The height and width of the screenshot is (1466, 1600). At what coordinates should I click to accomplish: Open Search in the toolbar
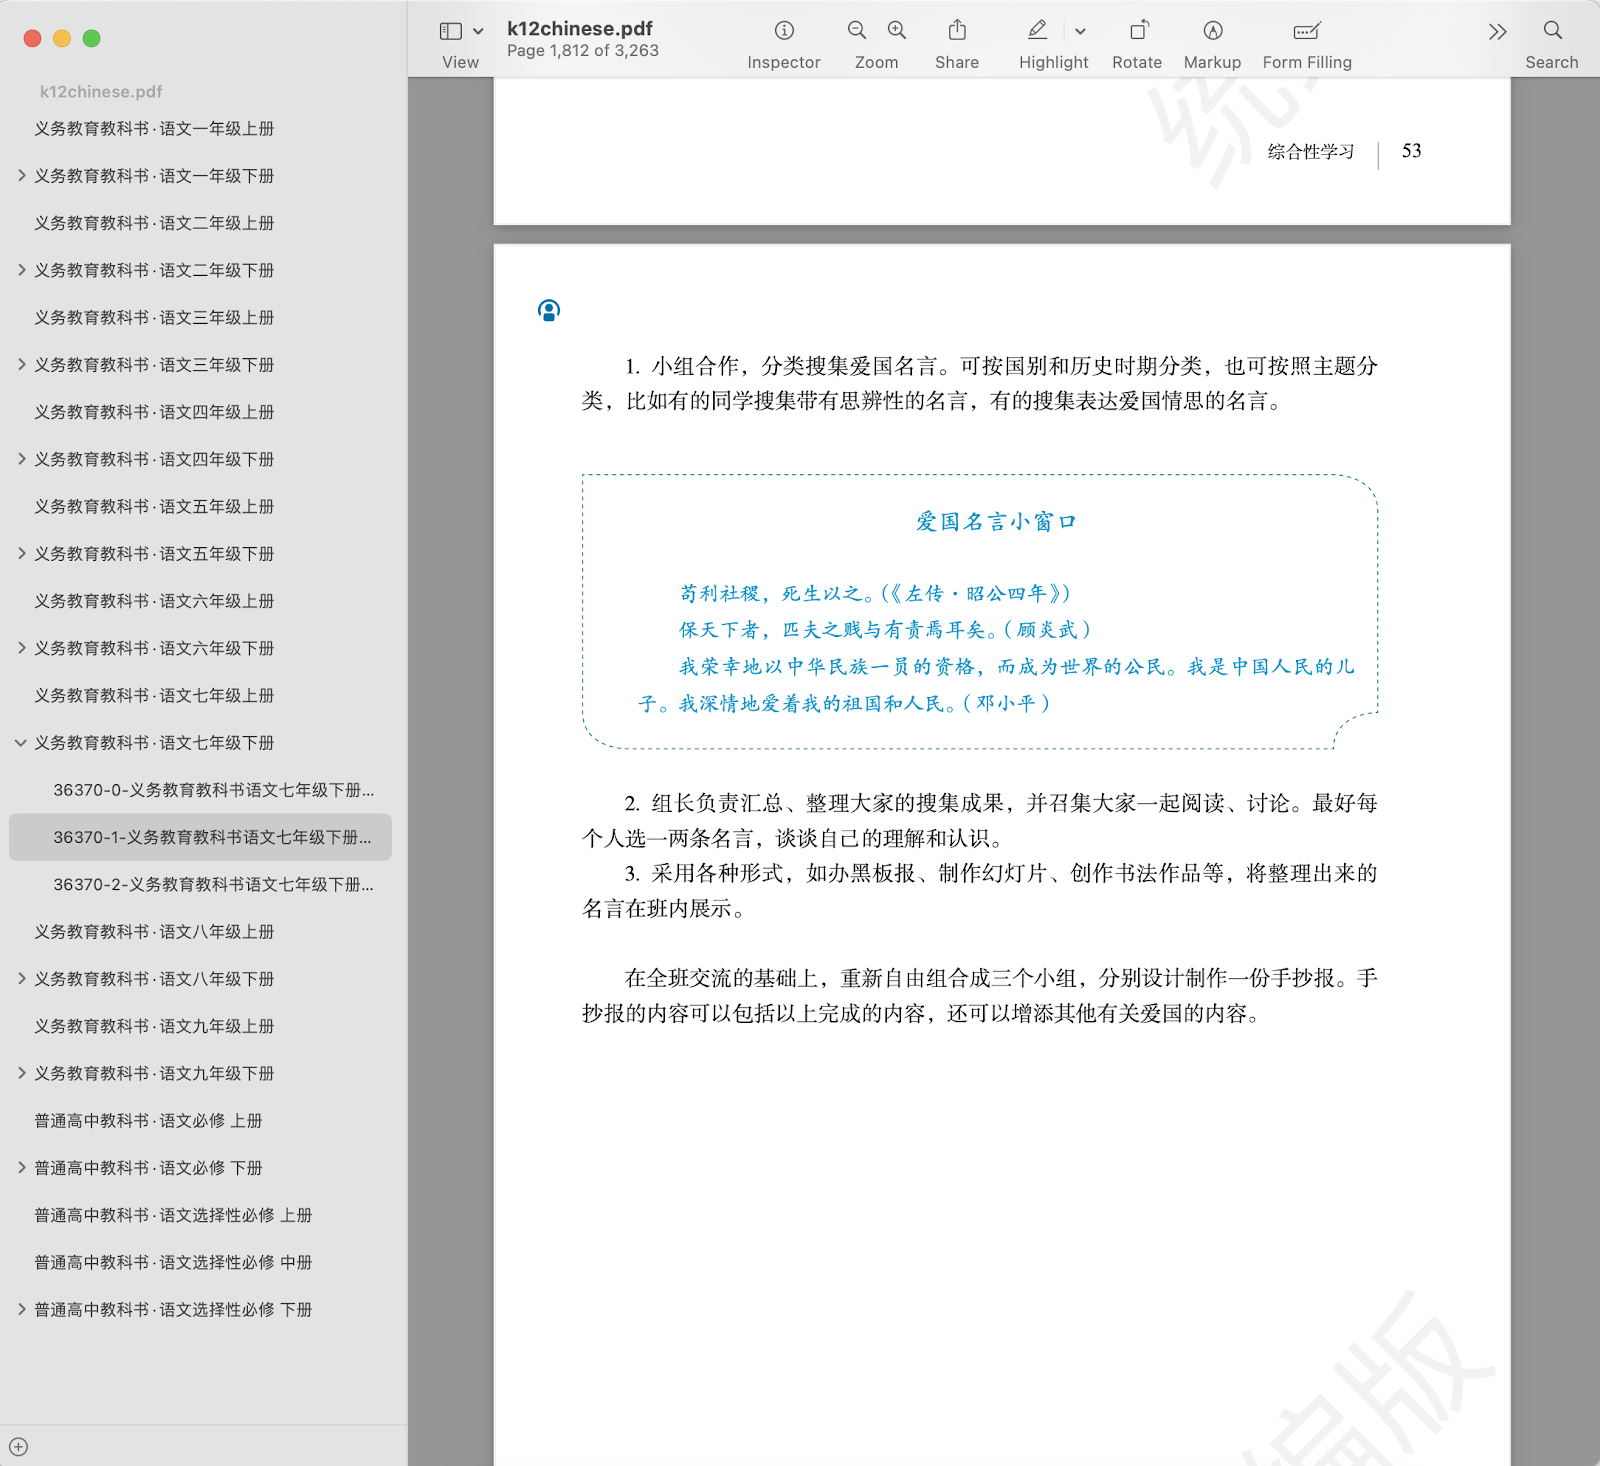coord(1552,31)
